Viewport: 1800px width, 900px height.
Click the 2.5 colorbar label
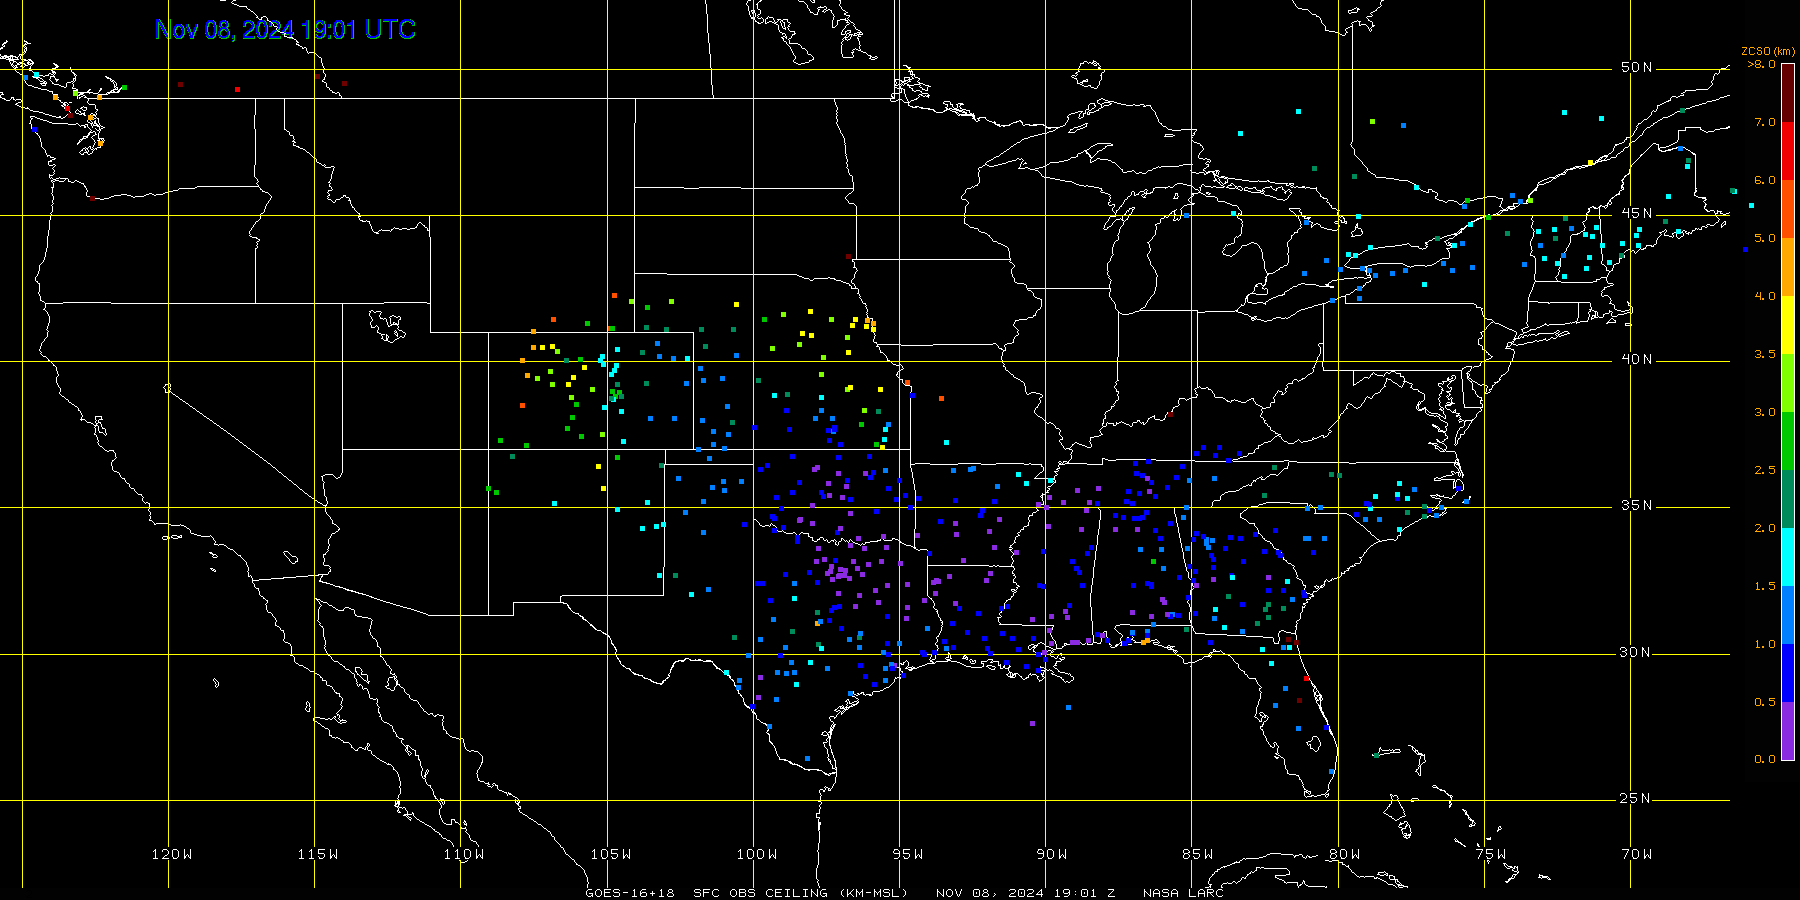1765,470
